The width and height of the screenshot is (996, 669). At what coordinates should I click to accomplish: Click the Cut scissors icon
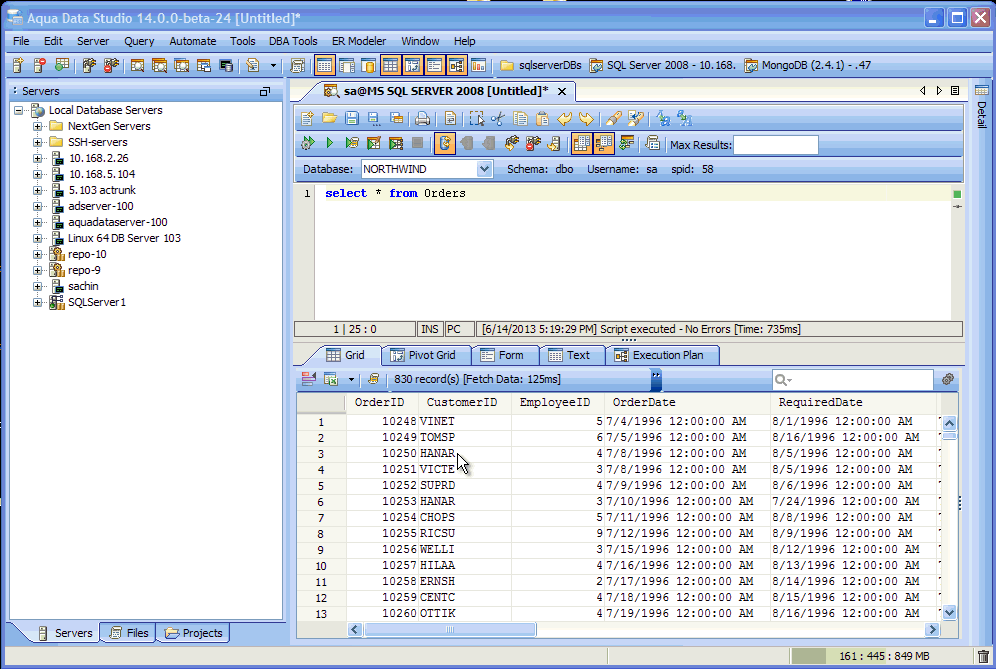pos(498,118)
